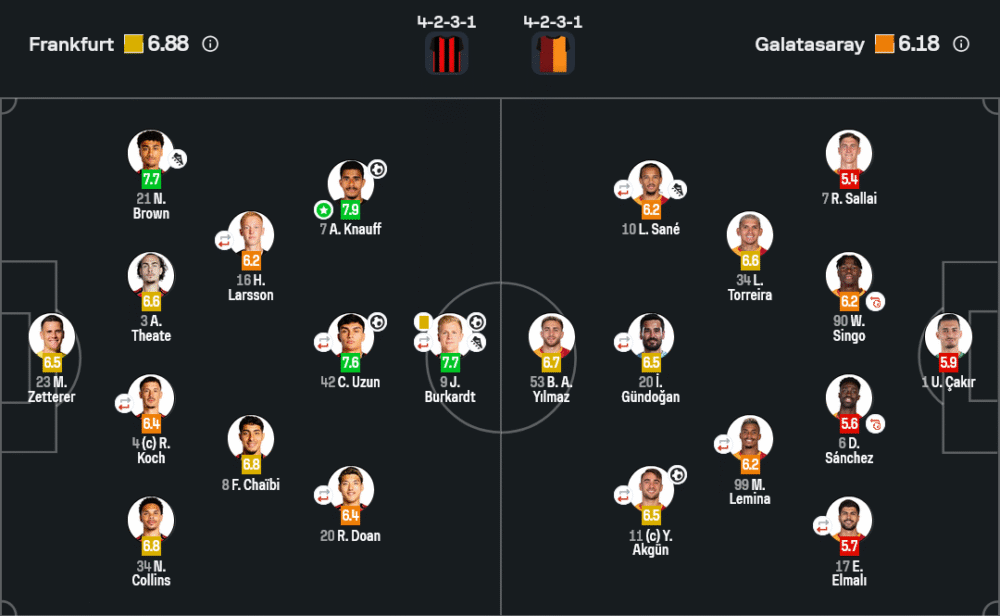Screen dimensions: 1000x616
Task: Click the Galatasaray team name
Action: (x=809, y=44)
